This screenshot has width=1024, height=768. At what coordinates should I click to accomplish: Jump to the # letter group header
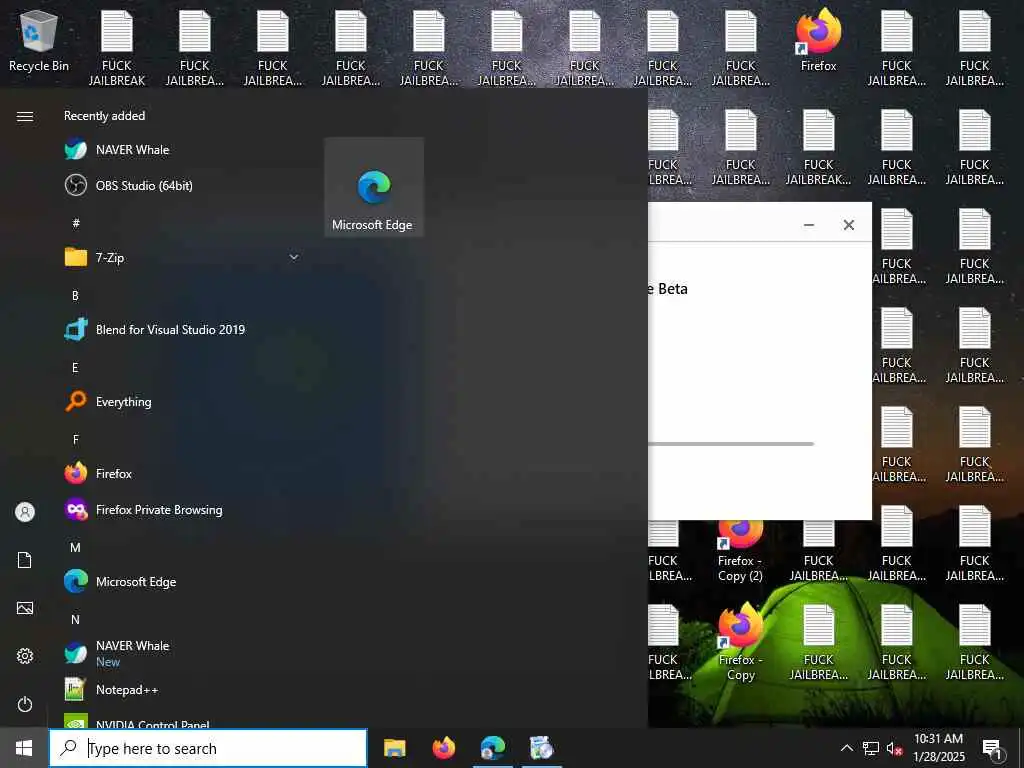(x=76, y=223)
